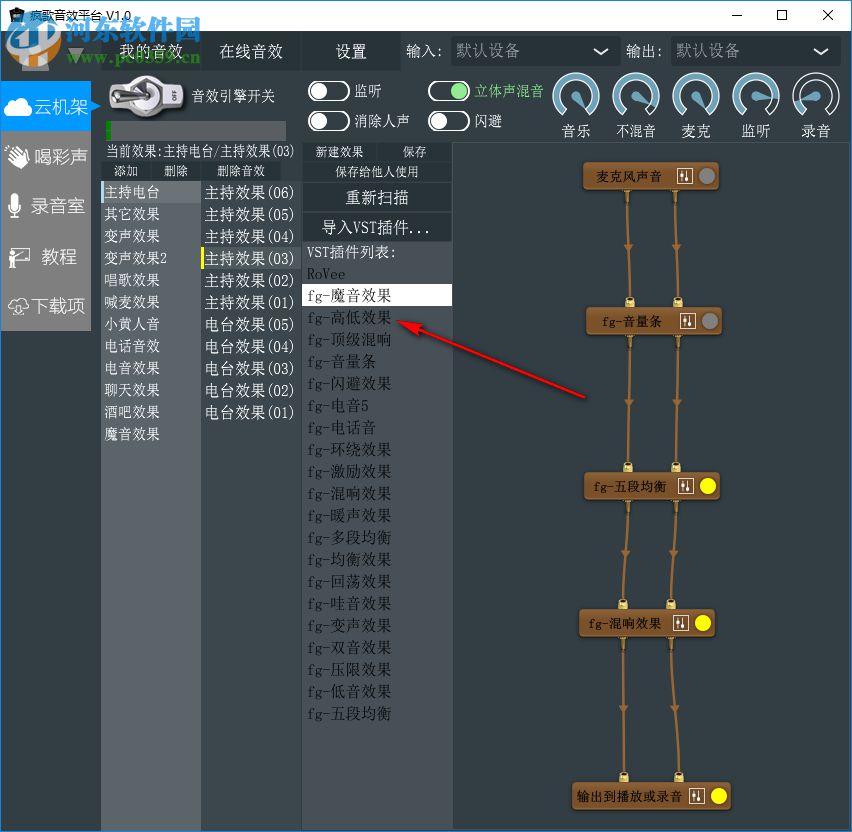Select fg-高低效果 in the VST plugin list

[350, 317]
